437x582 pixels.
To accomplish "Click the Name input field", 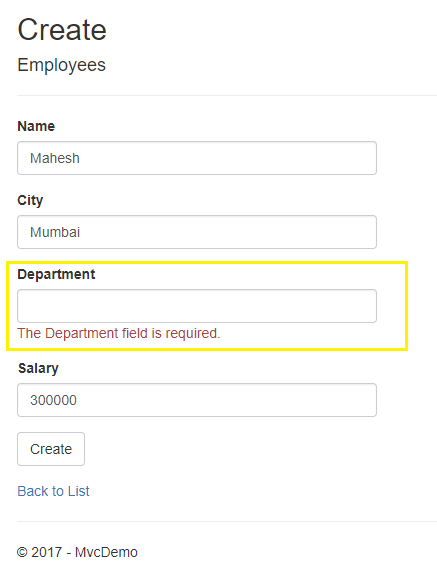I will point(197,158).
